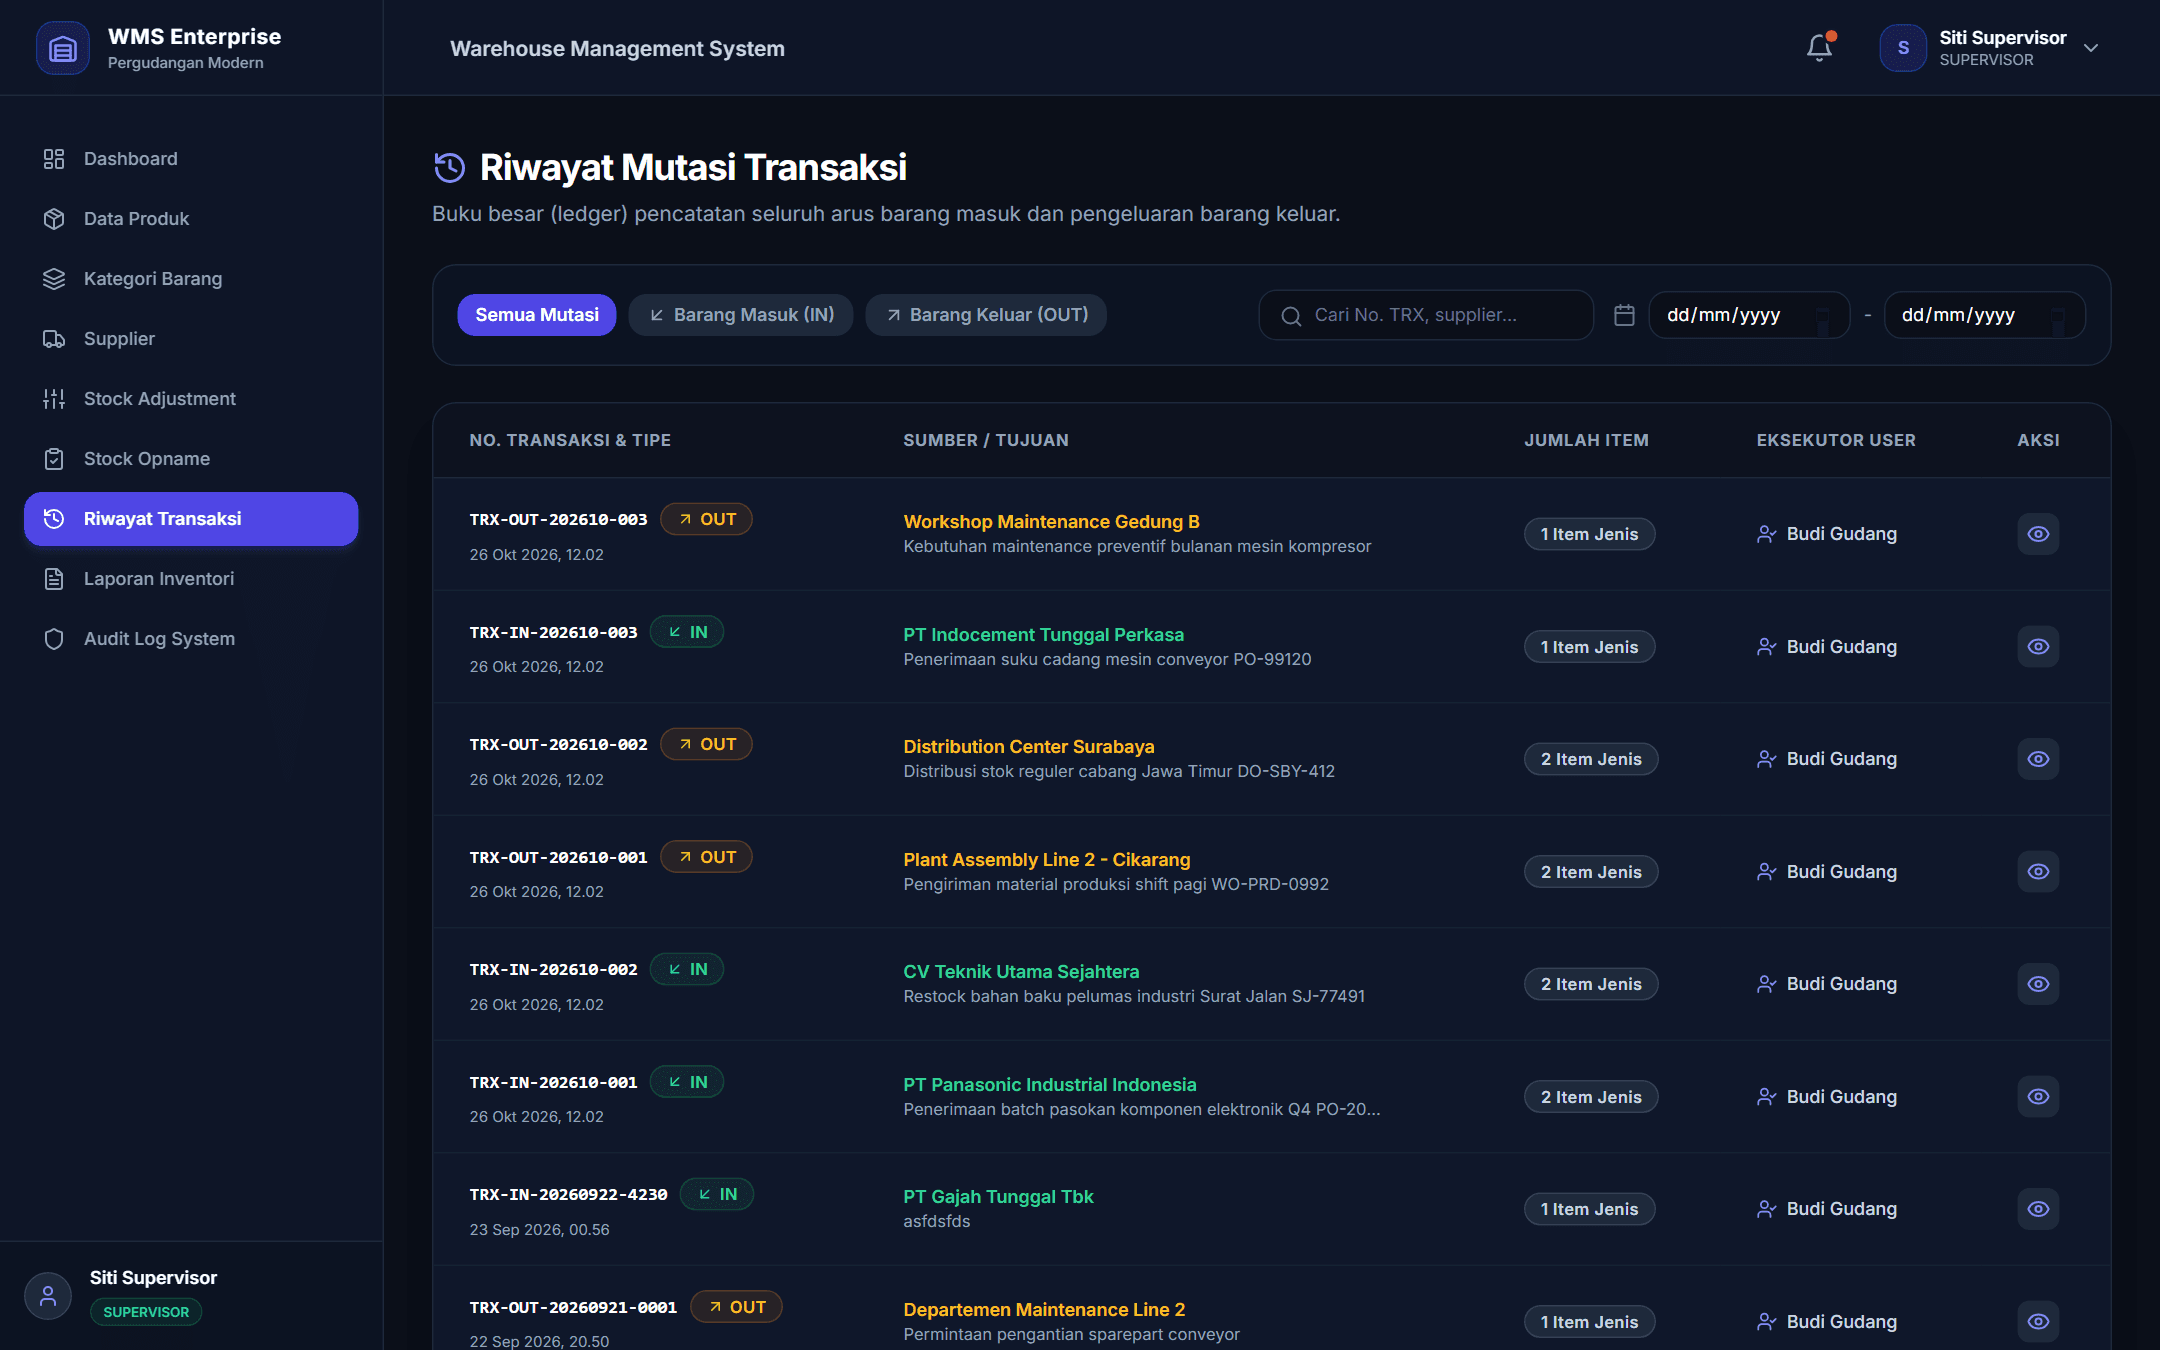Click the WMS Enterprise warehouse logo icon
This screenshot has height=1350, width=2160.
point(62,48)
